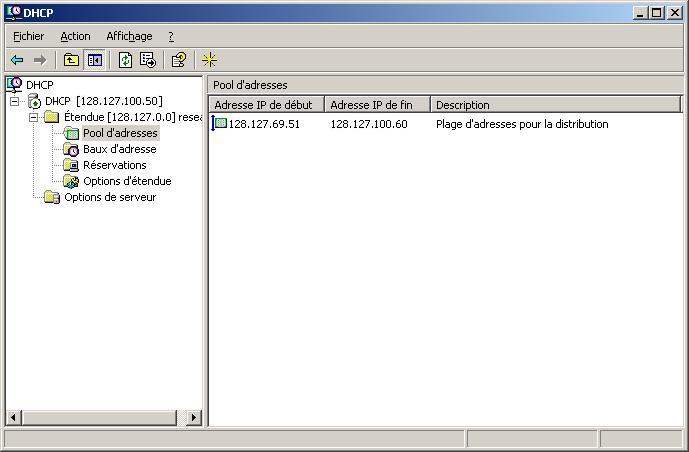This screenshot has width=689, height=452.
Task: Open the ? help menu
Action: [171, 36]
